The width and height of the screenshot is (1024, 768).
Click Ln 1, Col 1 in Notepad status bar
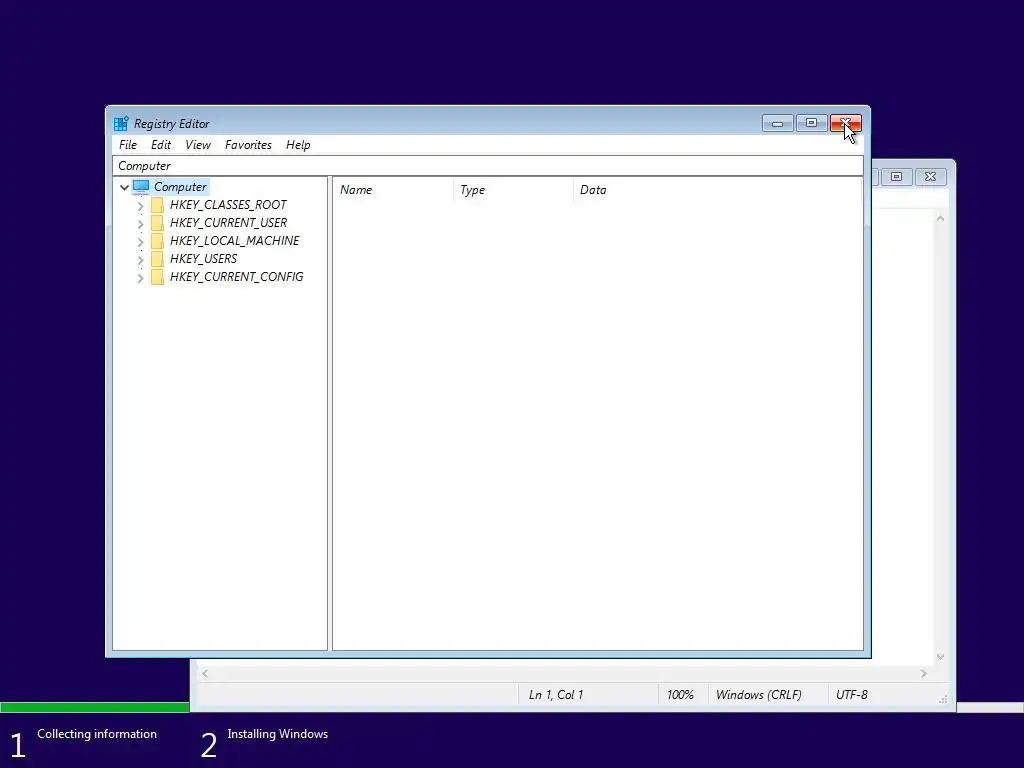pos(556,695)
